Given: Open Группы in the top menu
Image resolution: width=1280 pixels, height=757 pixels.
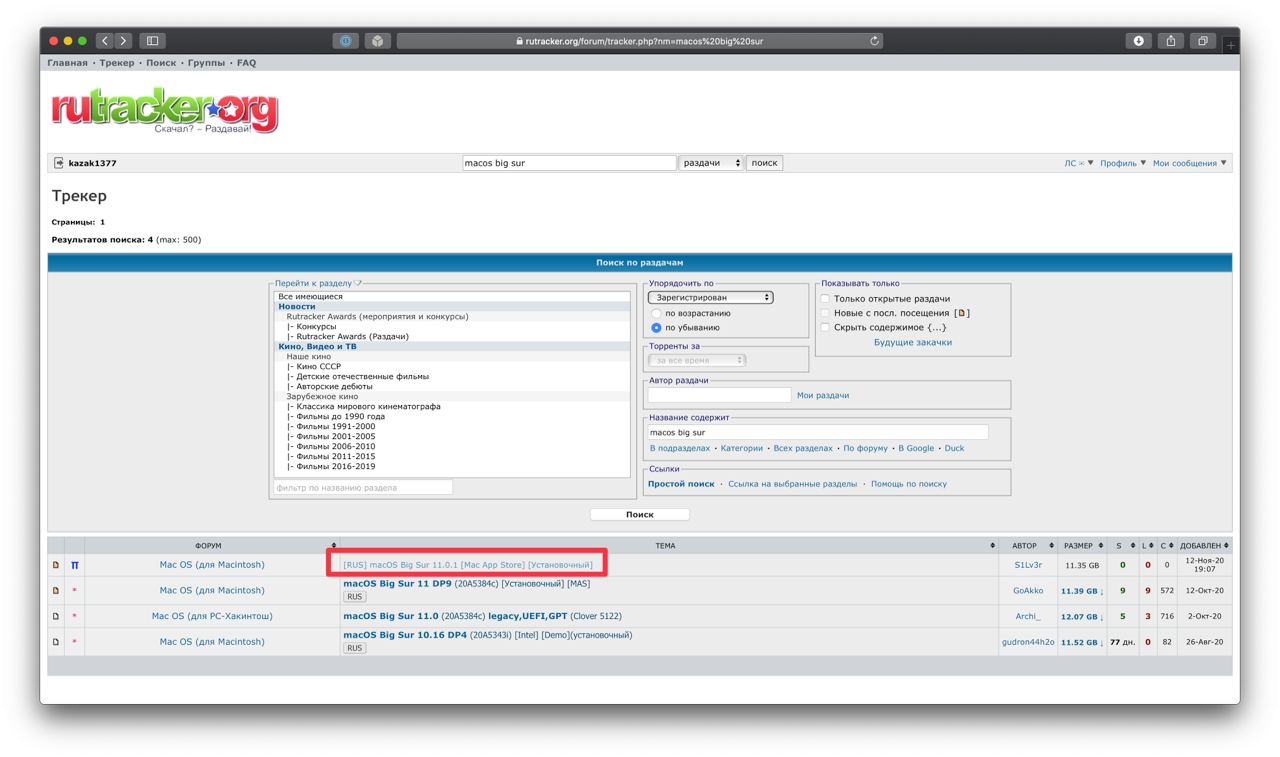Looking at the screenshot, I should [207, 63].
